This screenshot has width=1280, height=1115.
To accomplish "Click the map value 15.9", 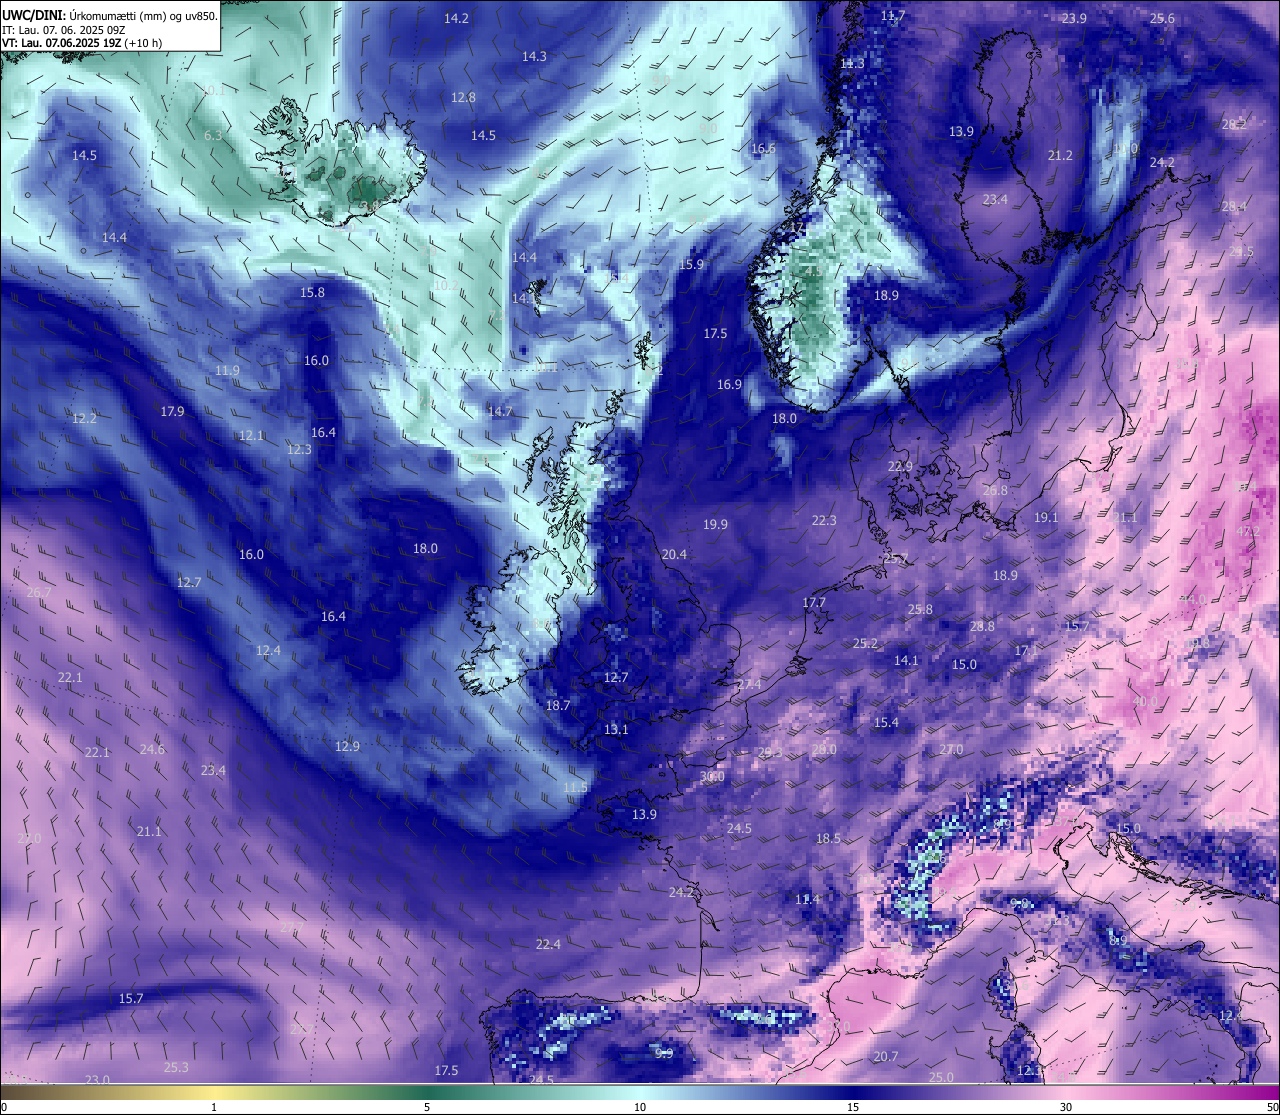I will pos(691,265).
